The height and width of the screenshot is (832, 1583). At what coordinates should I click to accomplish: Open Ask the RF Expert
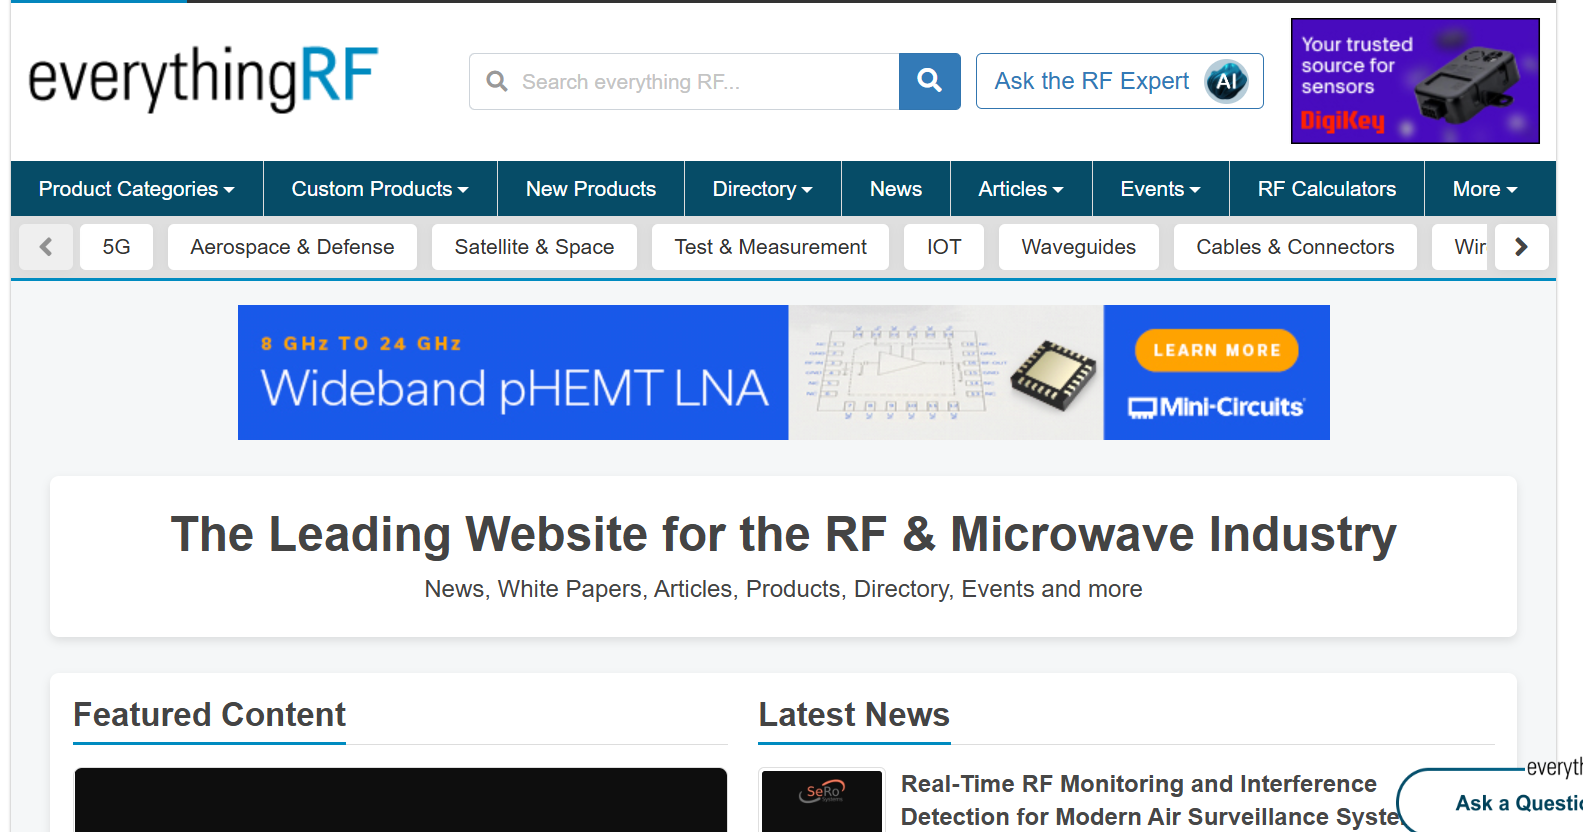(1119, 81)
